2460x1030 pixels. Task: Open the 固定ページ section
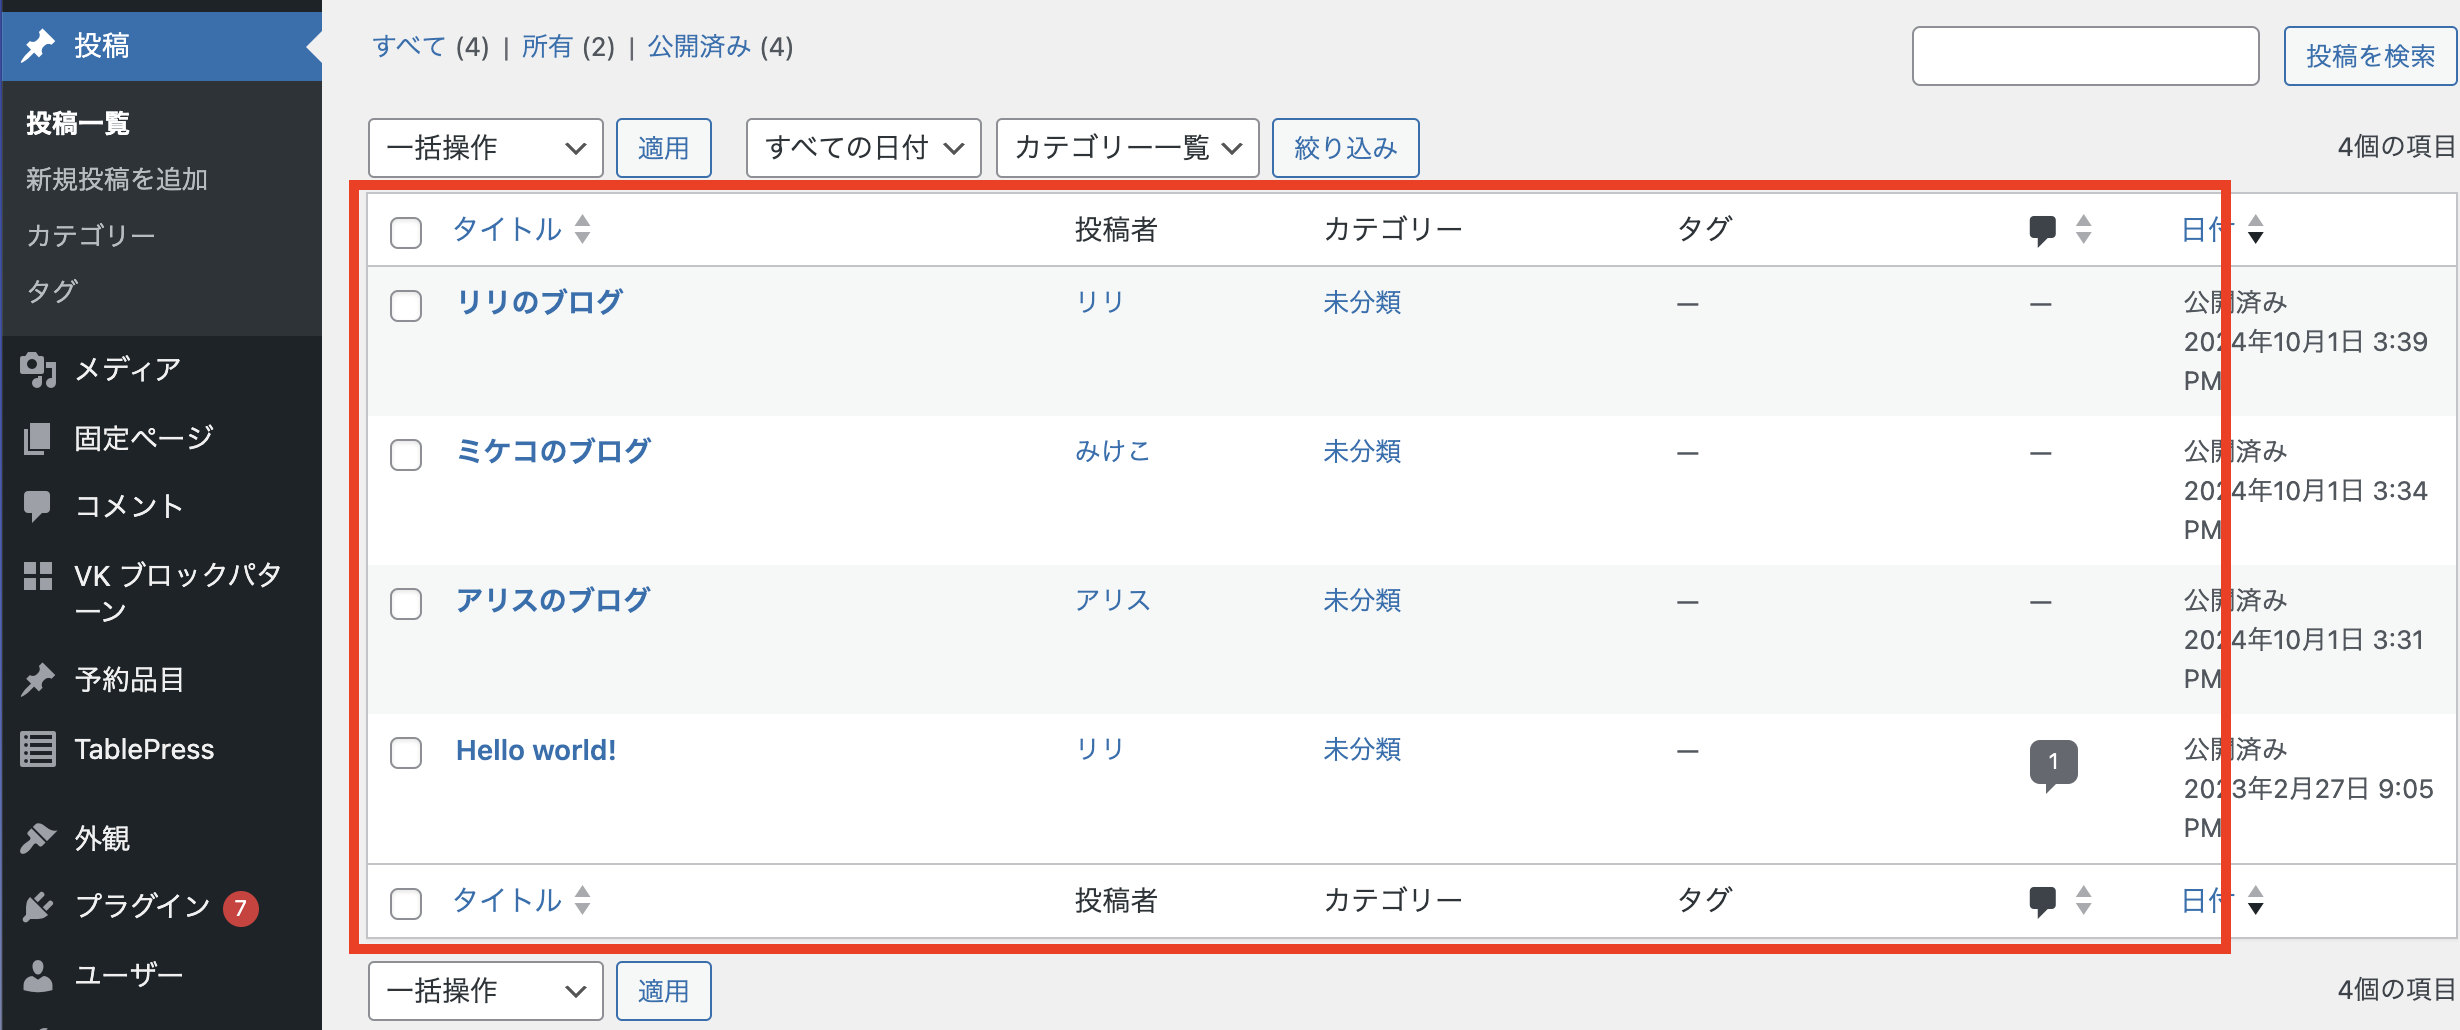(142, 437)
